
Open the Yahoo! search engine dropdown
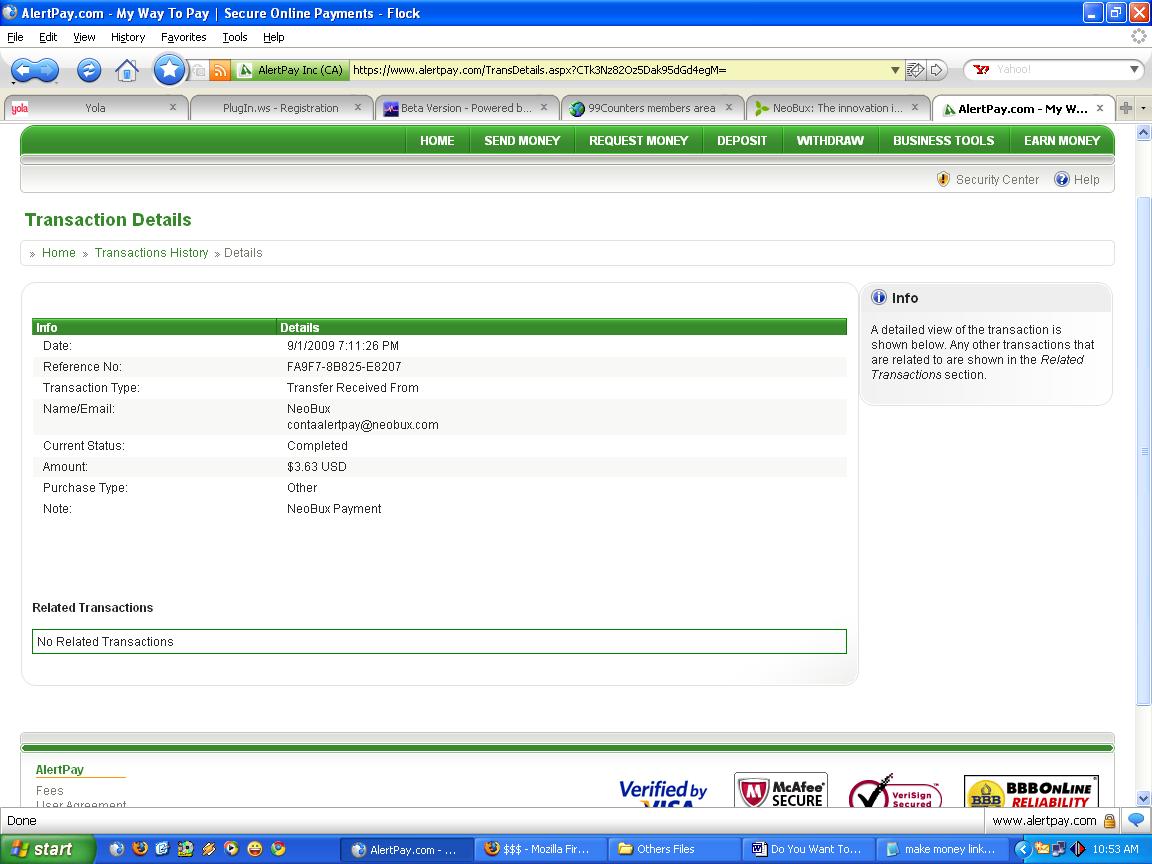pyautogui.click(x=1132, y=70)
